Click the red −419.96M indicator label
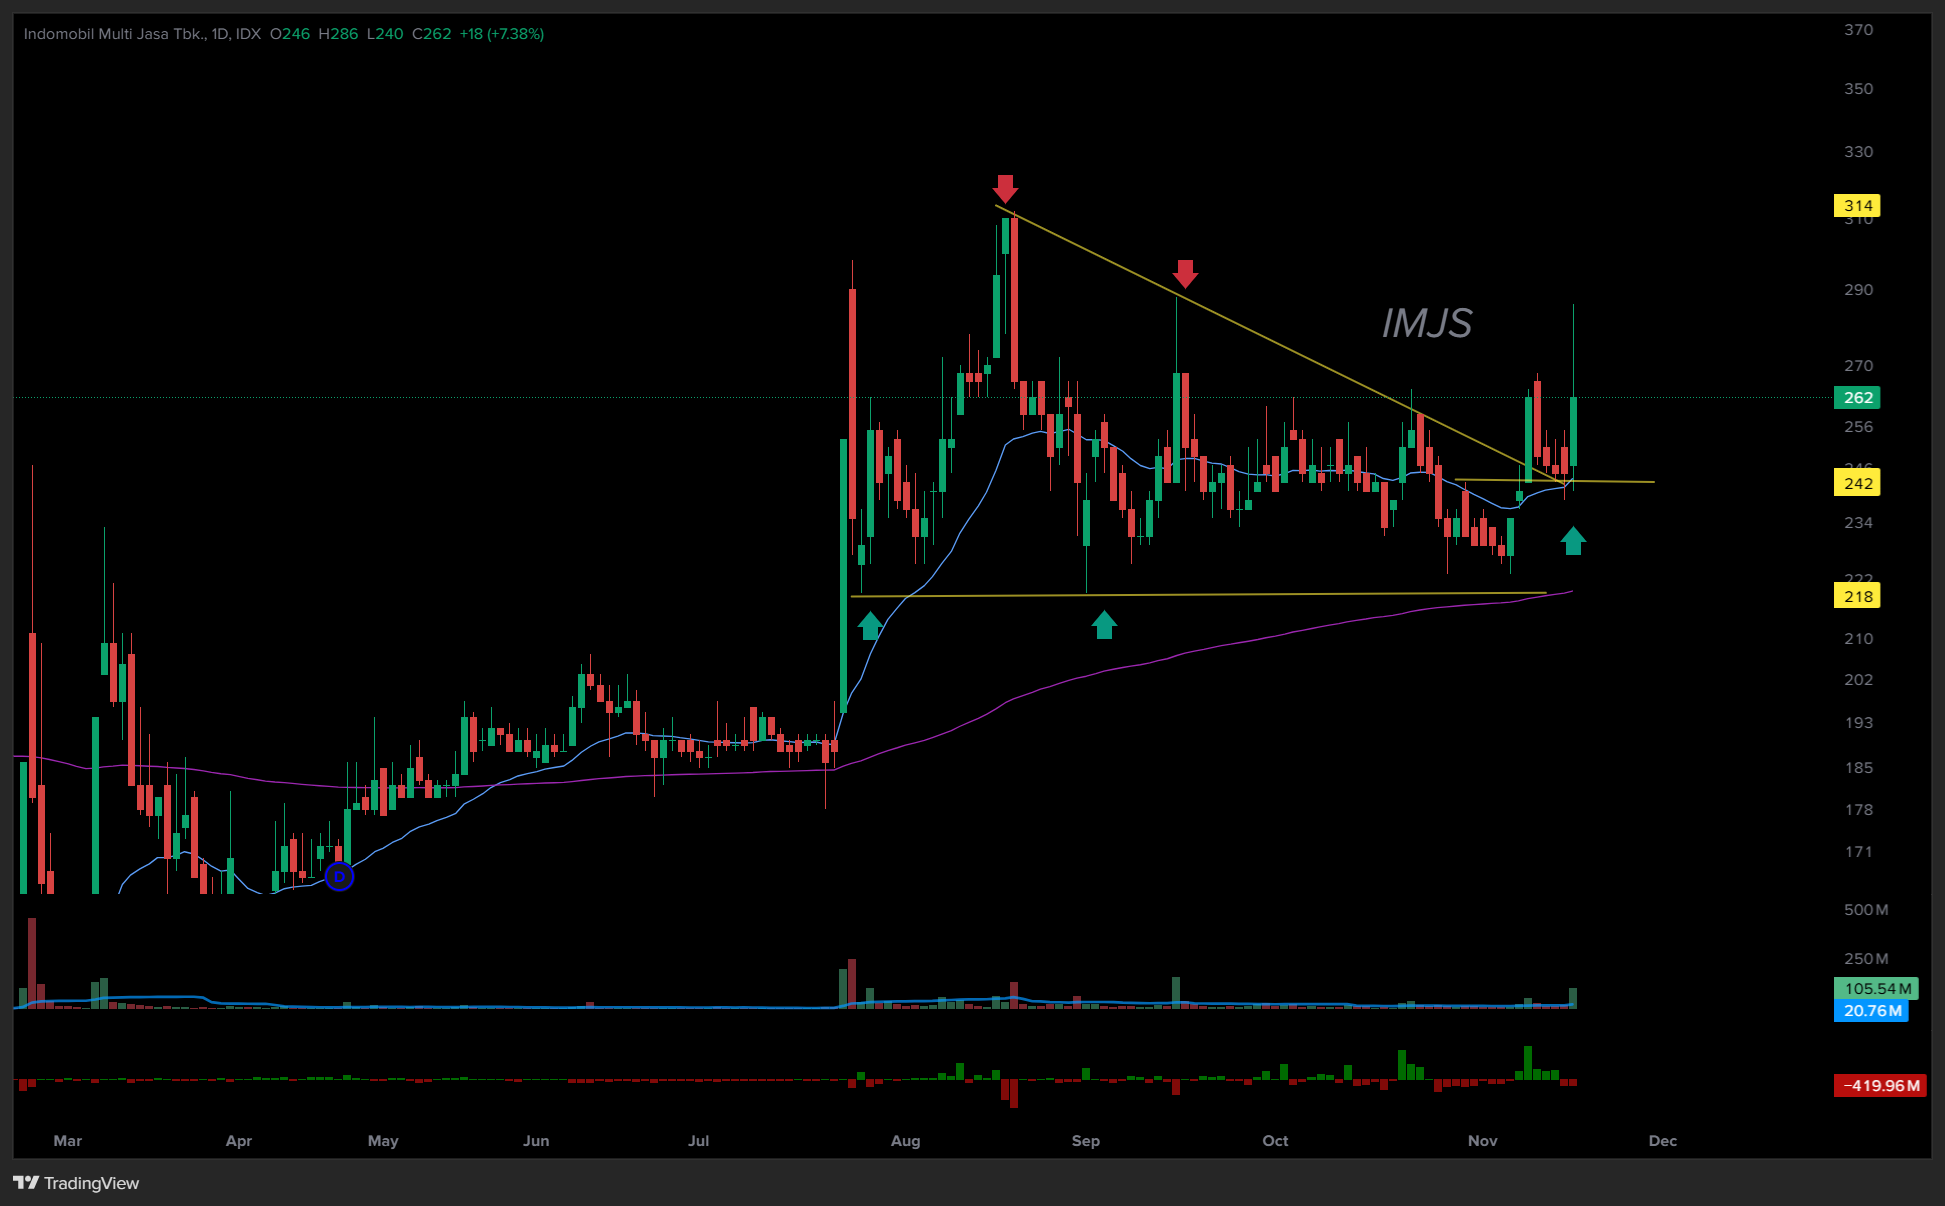Screen dimensions: 1945x1206 1880,1085
